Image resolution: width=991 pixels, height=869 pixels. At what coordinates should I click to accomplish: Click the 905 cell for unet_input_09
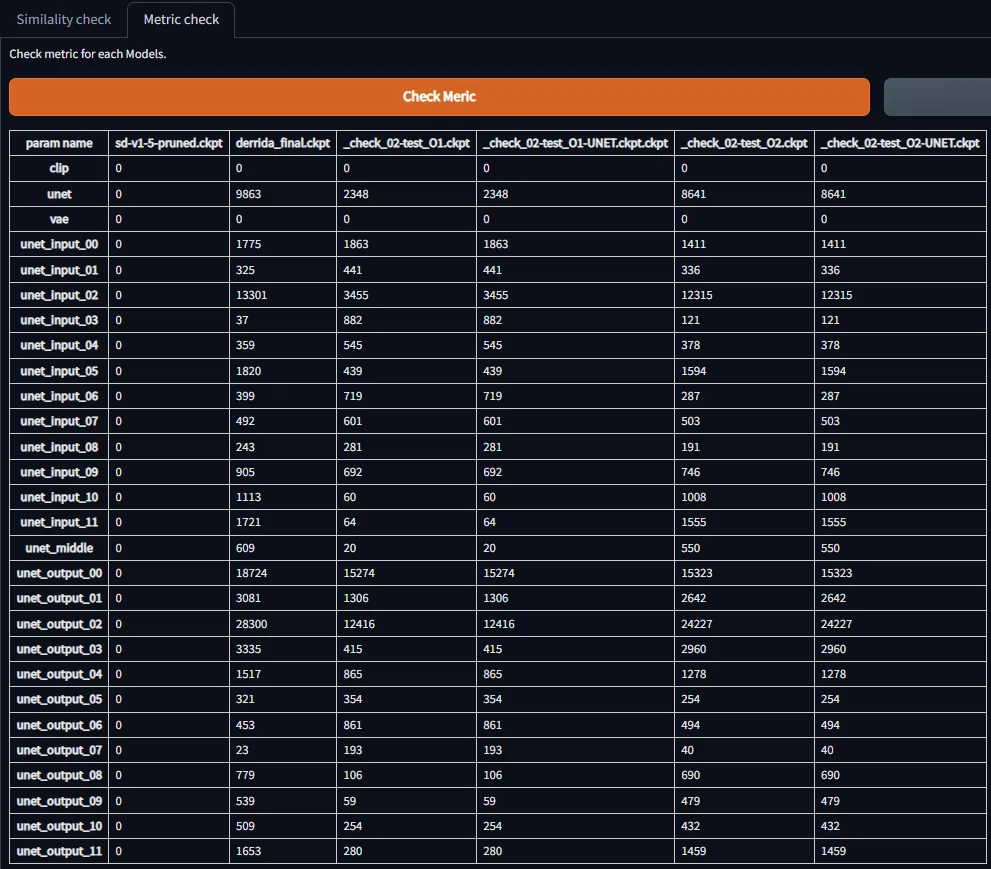tap(283, 472)
